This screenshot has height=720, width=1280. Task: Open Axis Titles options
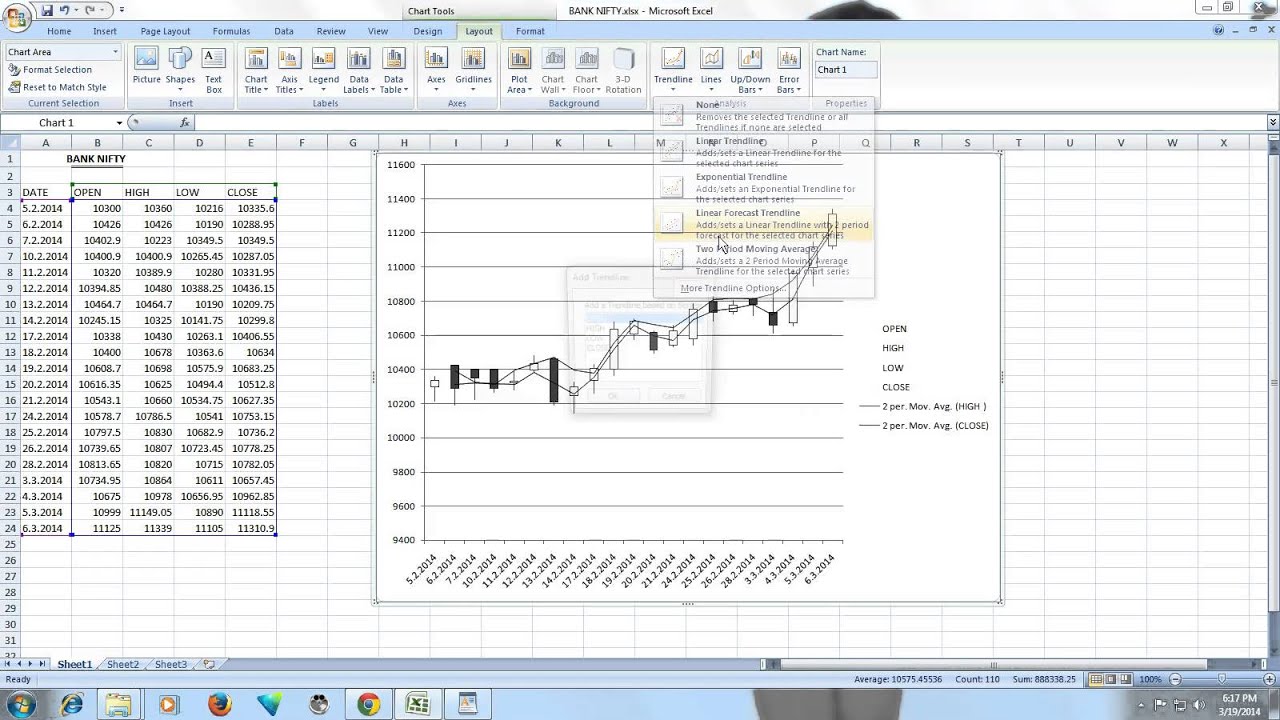pos(289,70)
